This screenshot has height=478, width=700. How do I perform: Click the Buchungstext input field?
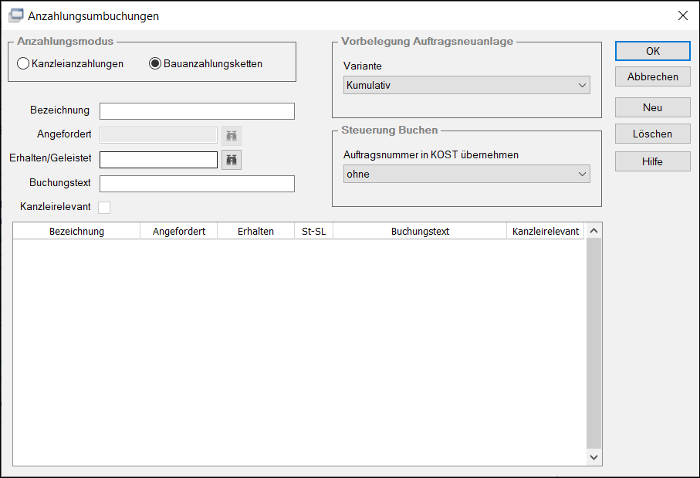[197, 183]
